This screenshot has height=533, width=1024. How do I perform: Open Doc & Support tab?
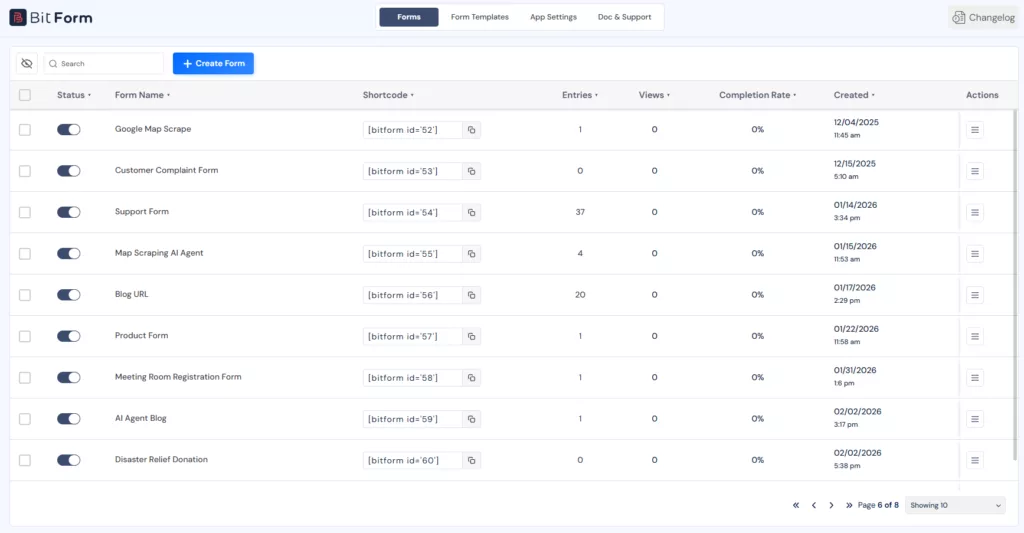[x=624, y=17]
